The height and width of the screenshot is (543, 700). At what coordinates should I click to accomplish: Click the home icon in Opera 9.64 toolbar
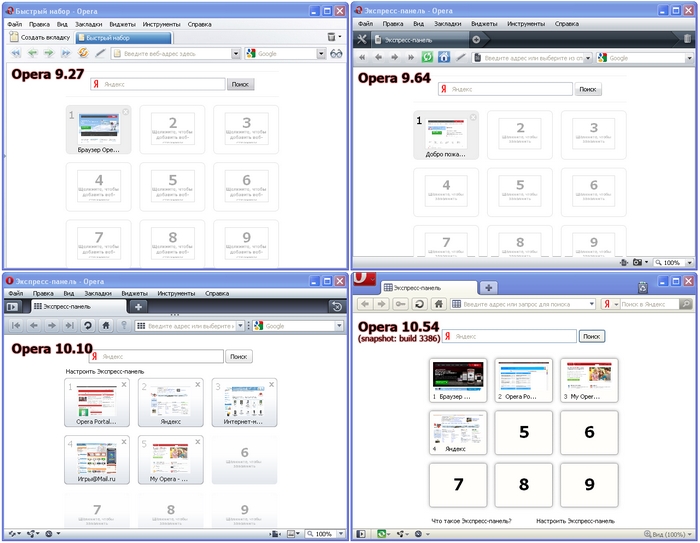pos(443,57)
